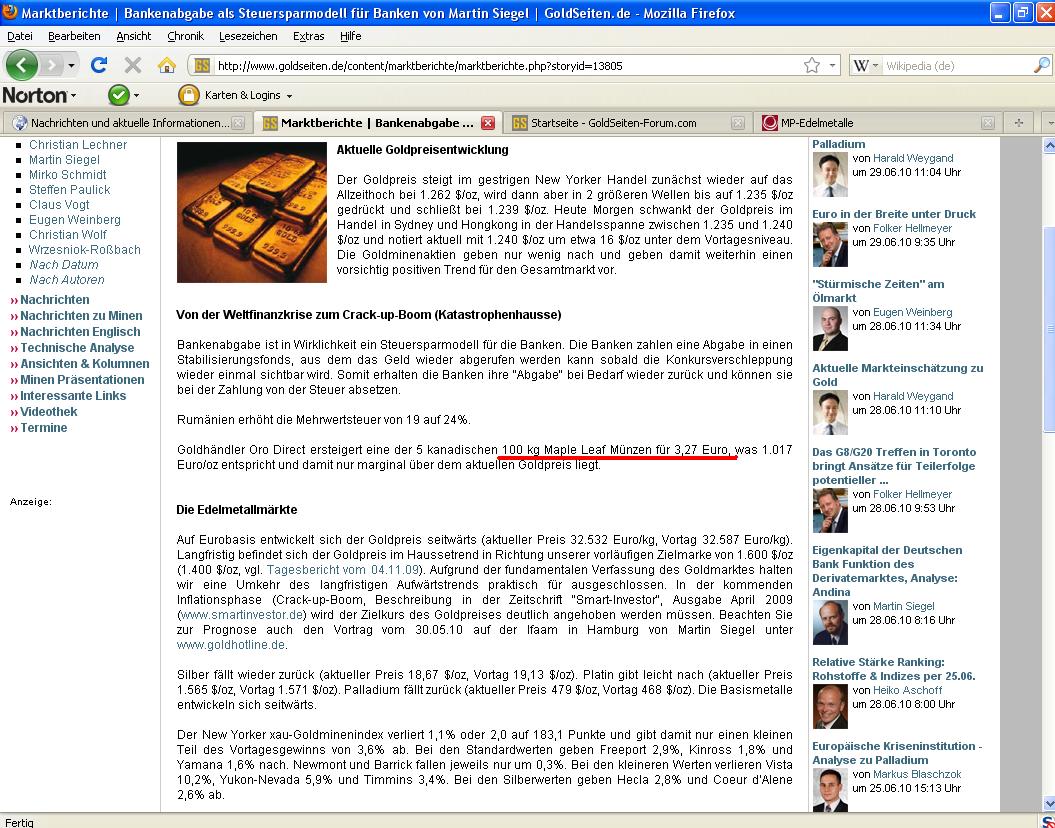Open the Videothek section
This screenshot has width=1055, height=828.
(48, 412)
